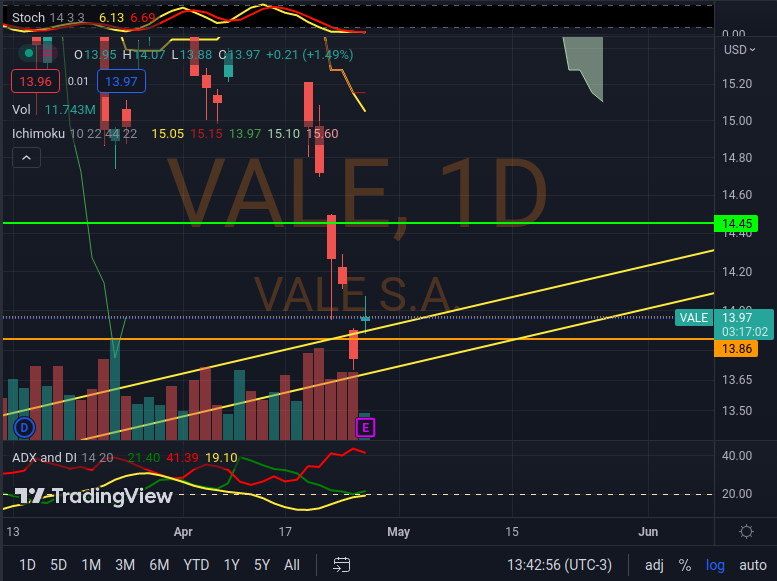This screenshot has height=581, width=777.
Task: Toggle the log scale option
Action: pyautogui.click(x=715, y=565)
